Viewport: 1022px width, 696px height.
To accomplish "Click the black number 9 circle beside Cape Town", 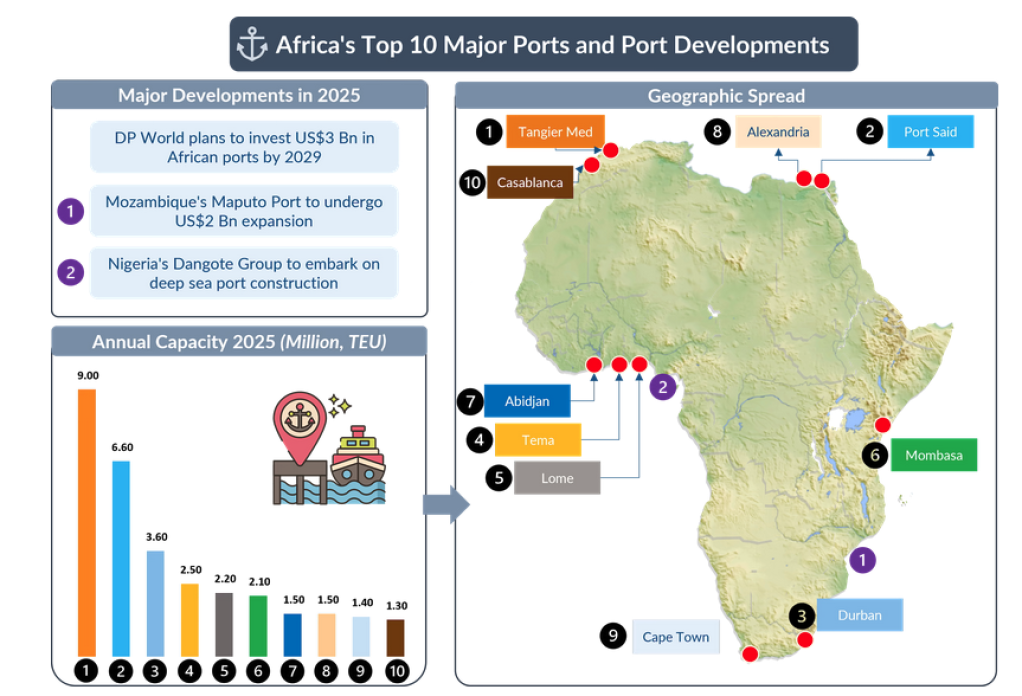I will point(613,636).
